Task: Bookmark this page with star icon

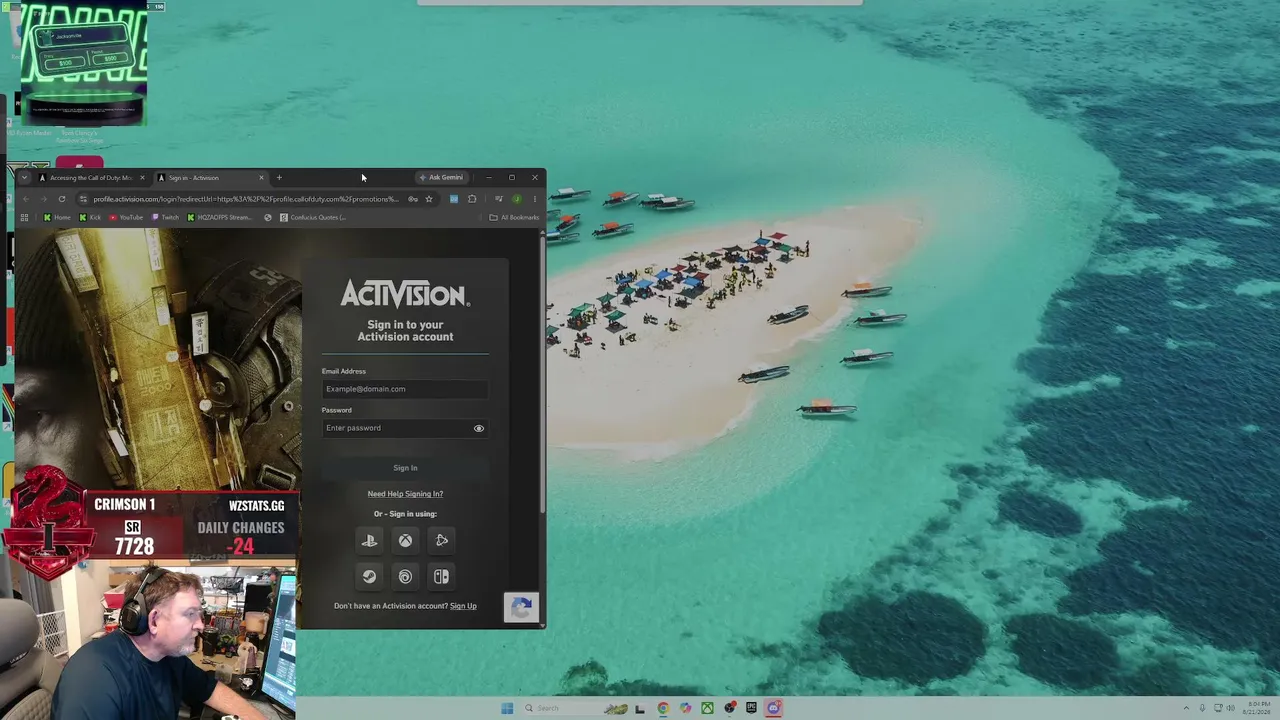Action: (429, 199)
